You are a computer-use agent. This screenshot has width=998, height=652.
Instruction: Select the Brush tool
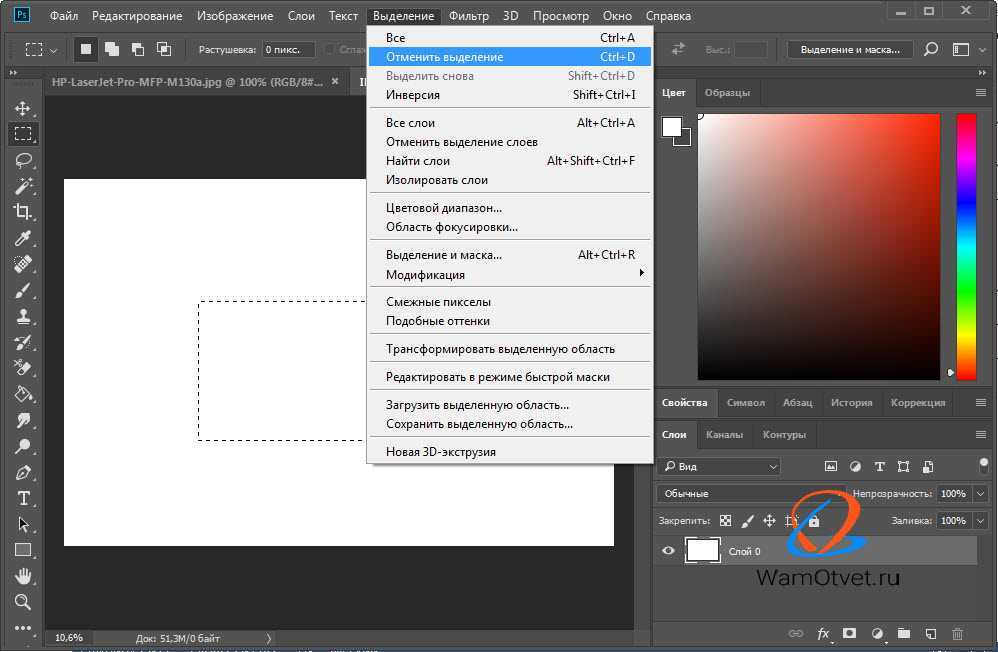(23, 290)
